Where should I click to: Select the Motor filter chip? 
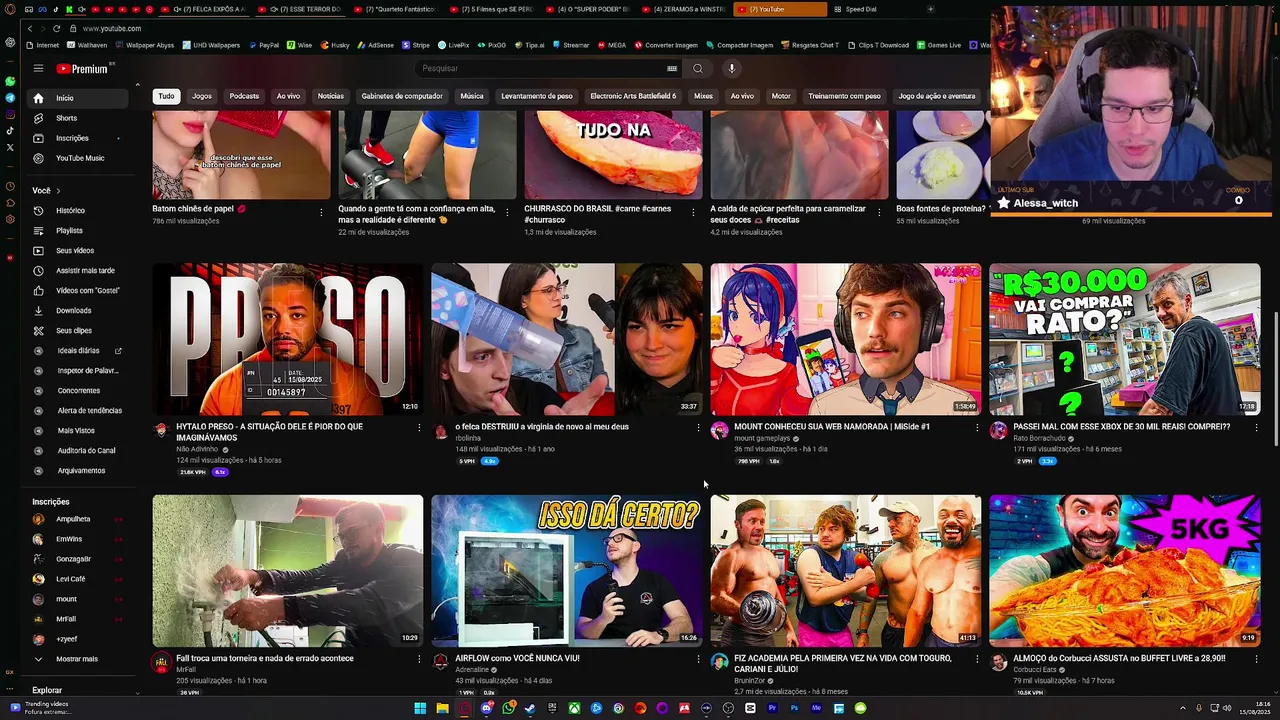pos(781,96)
